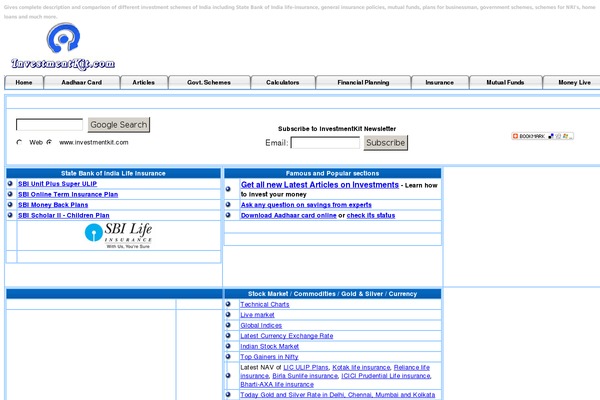
Task: Click the 'State Bank of India Life Insurance' heading
Action: coord(113,173)
